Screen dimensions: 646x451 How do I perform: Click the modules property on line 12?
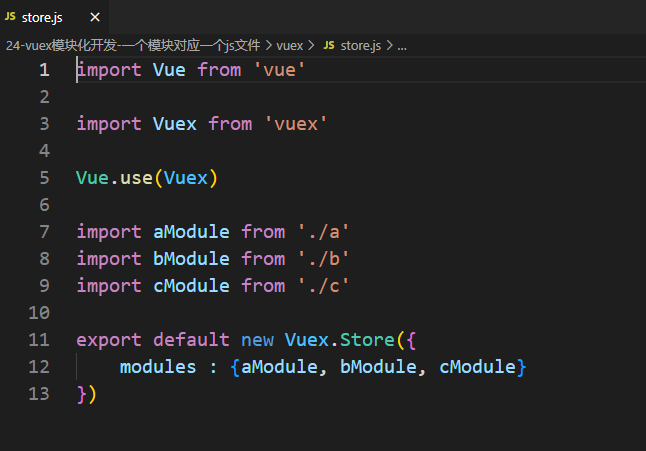pos(158,367)
